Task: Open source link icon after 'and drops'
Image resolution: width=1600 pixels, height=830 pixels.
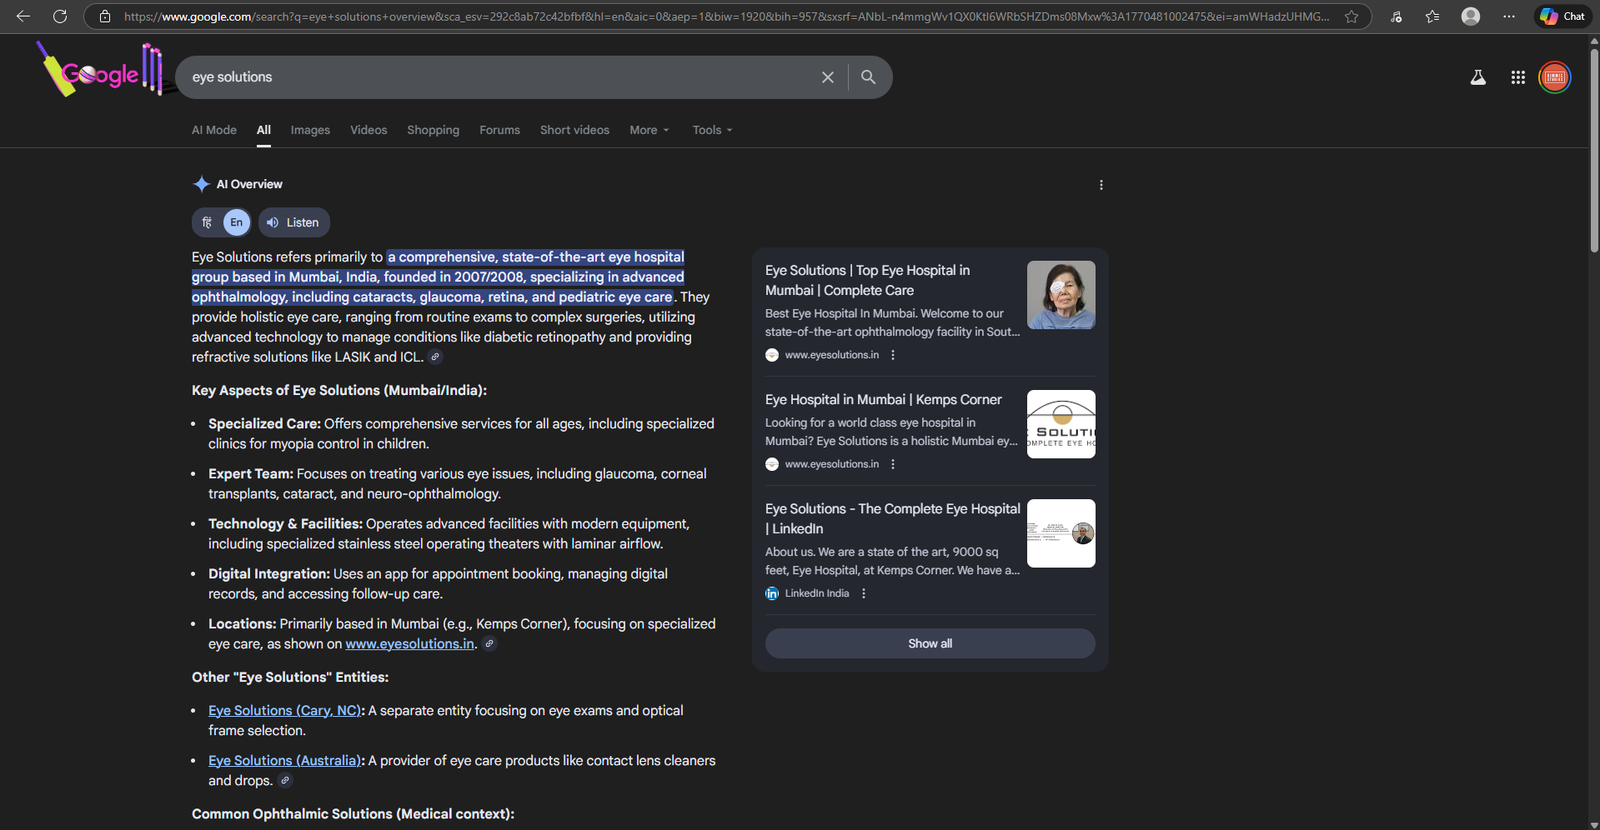Action: pos(285,781)
